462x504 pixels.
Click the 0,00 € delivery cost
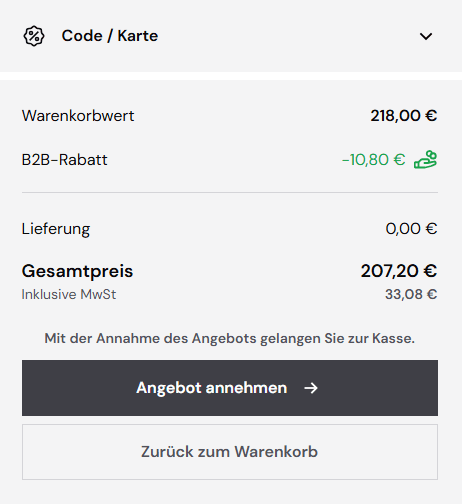(411, 229)
